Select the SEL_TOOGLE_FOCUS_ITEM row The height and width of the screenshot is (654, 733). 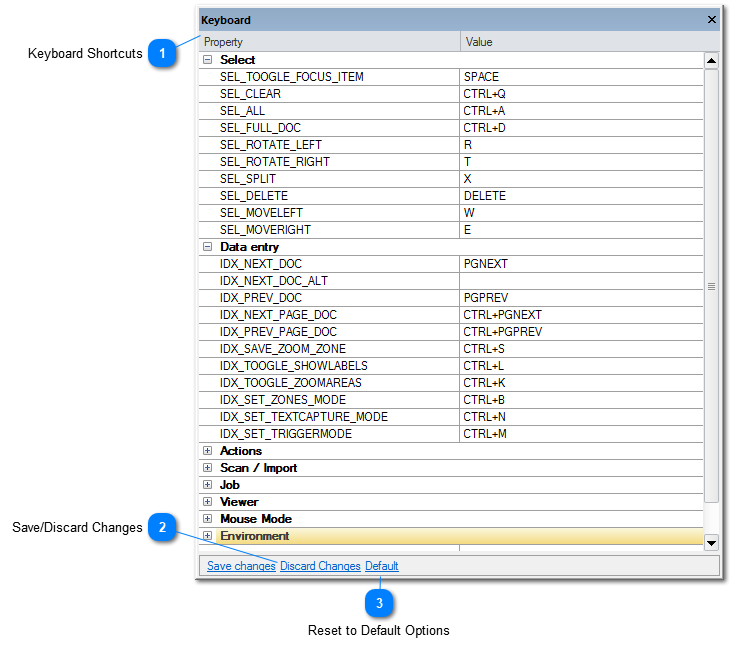coord(451,77)
